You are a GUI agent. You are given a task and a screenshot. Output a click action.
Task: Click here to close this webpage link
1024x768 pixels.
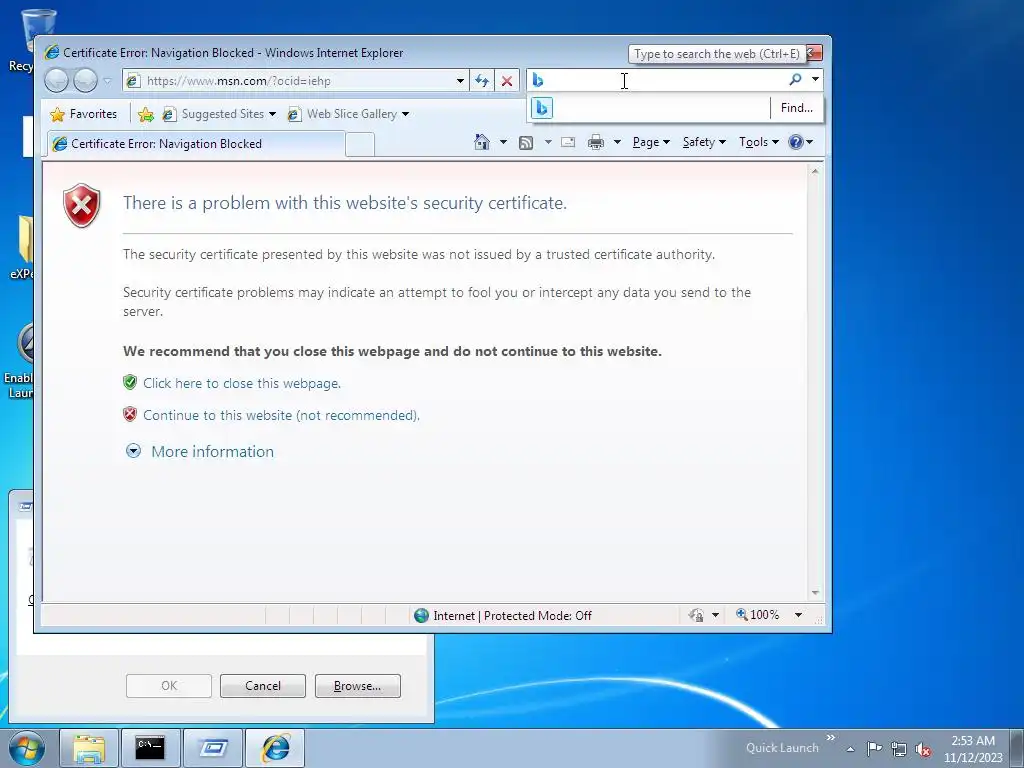[x=242, y=383]
